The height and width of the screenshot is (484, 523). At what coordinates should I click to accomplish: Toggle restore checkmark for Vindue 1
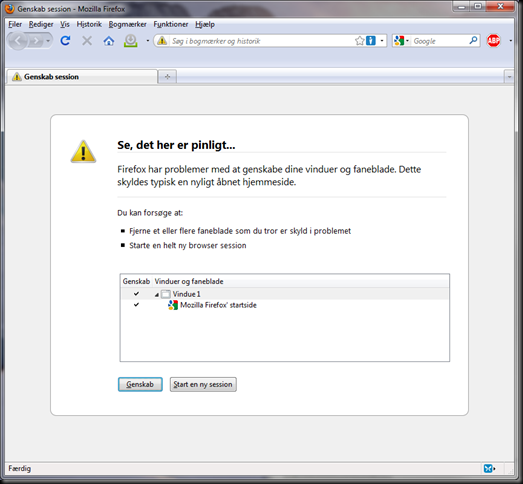coord(136,294)
